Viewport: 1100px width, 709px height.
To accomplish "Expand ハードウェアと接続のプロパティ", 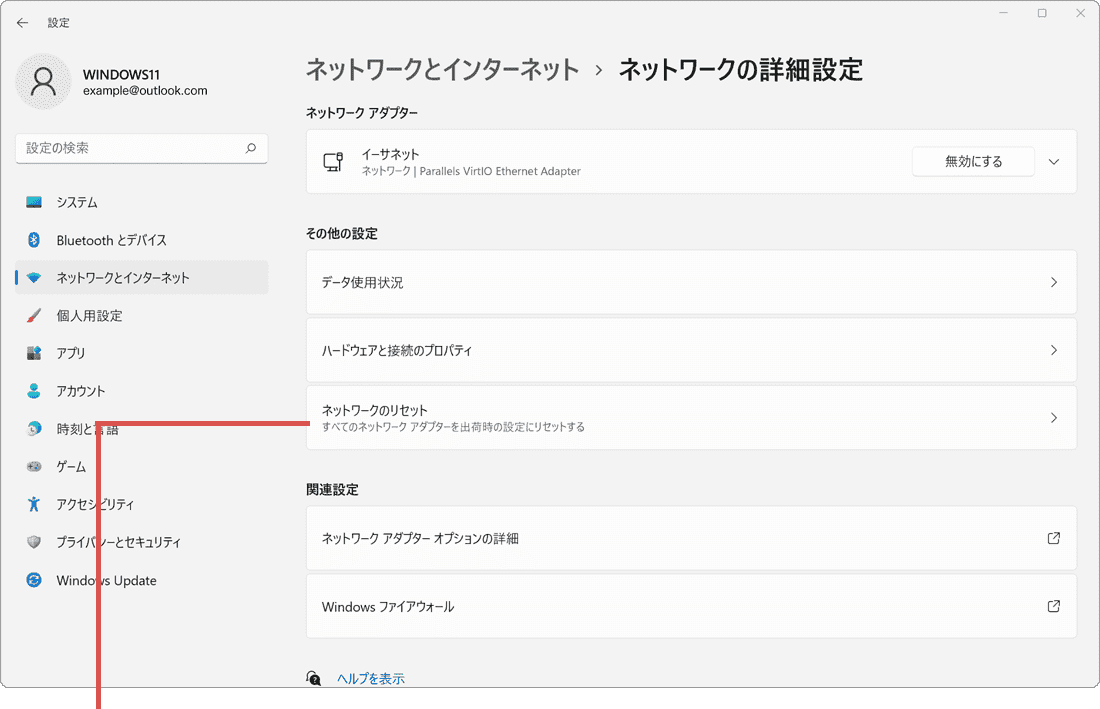I will 1053,350.
